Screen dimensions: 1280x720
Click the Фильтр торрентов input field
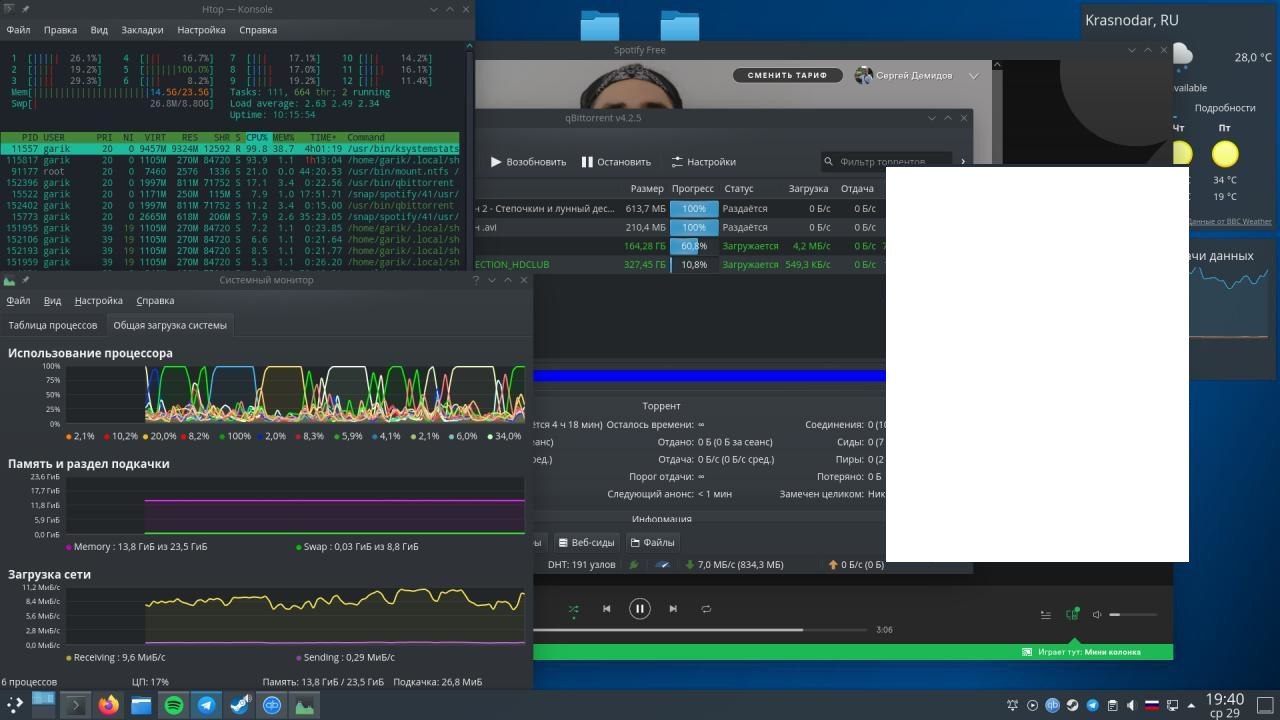888,161
